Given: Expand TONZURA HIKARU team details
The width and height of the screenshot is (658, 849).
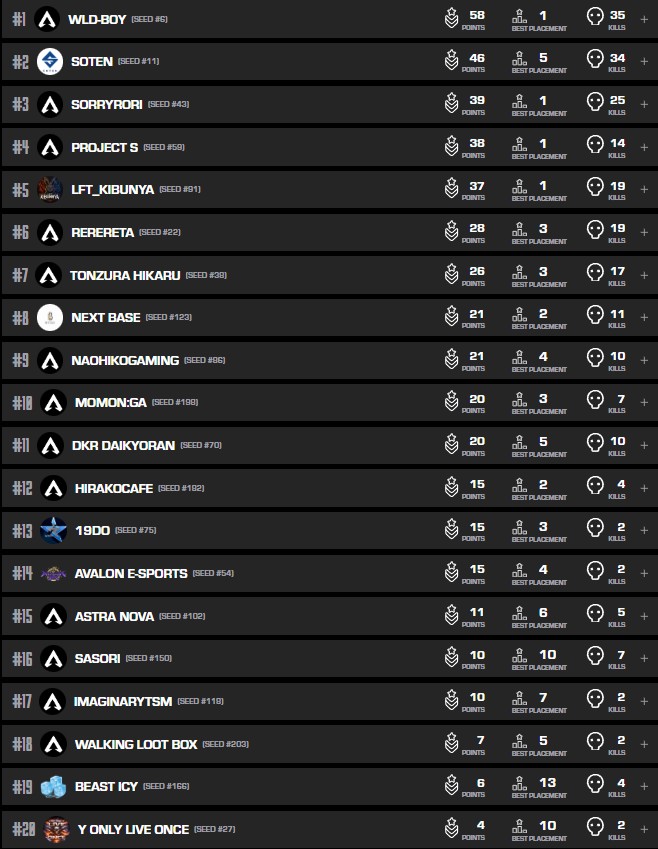Looking at the screenshot, I should pos(644,274).
